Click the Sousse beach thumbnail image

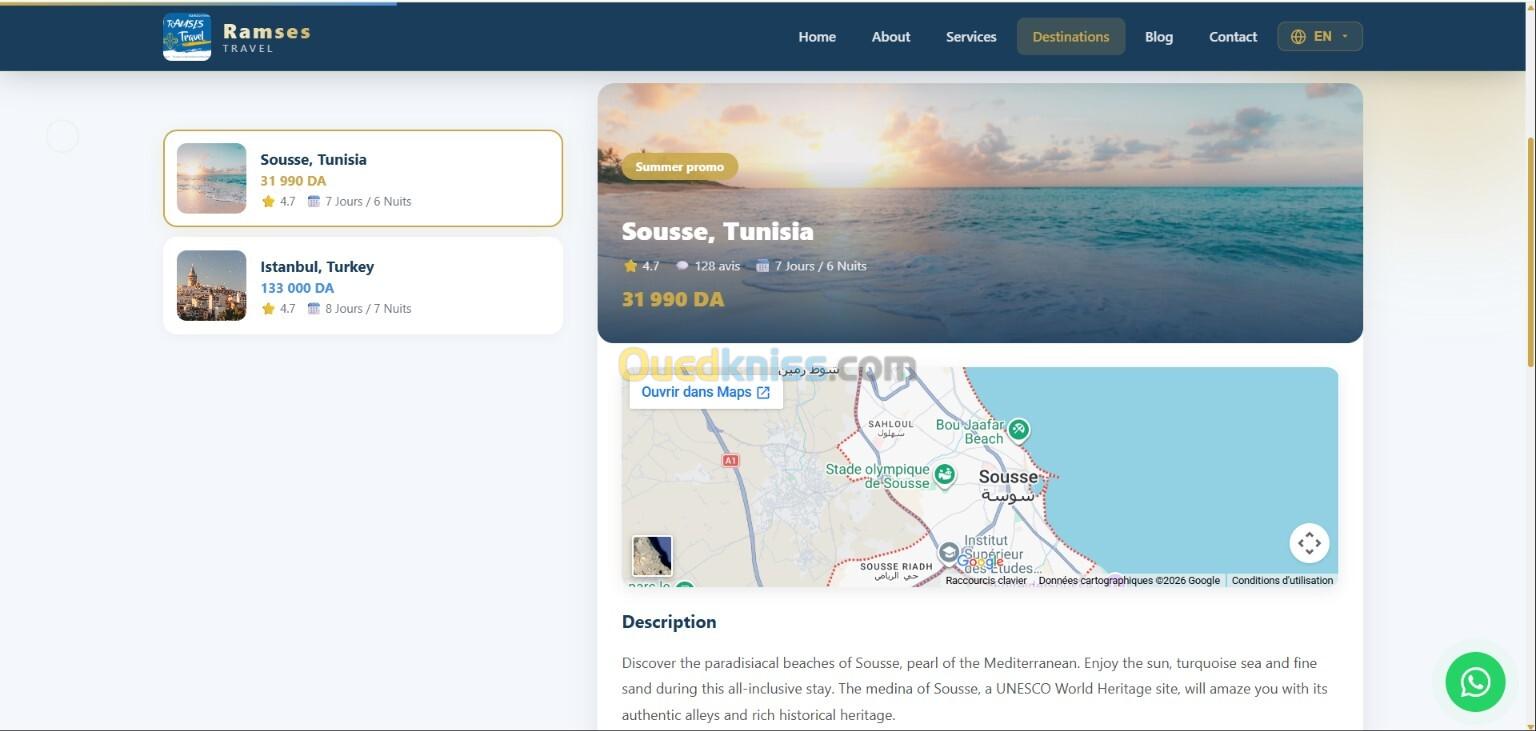pyautogui.click(x=211, y=178)
